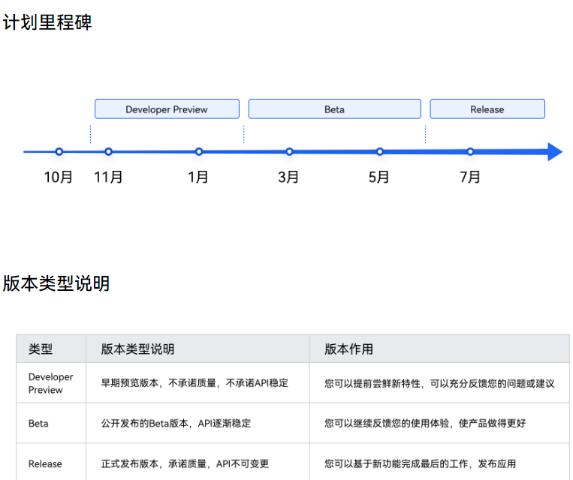The height and width of the screenshot is (480, 573).
Task: Click the 版本类型说明 section heading
Action: click(56, 283)
